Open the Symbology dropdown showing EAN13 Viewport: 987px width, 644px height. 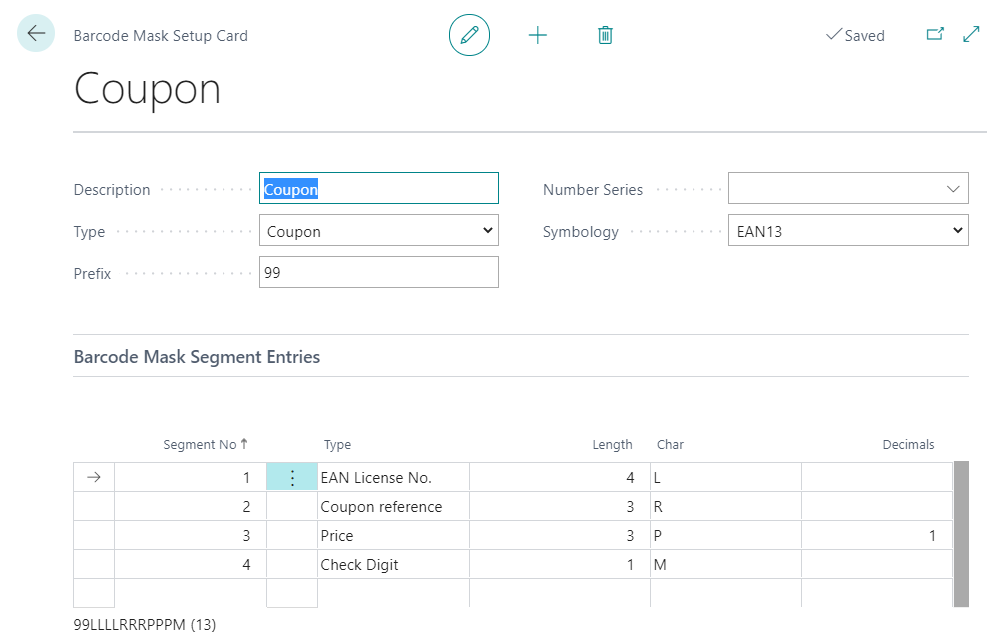click(847, 231)
